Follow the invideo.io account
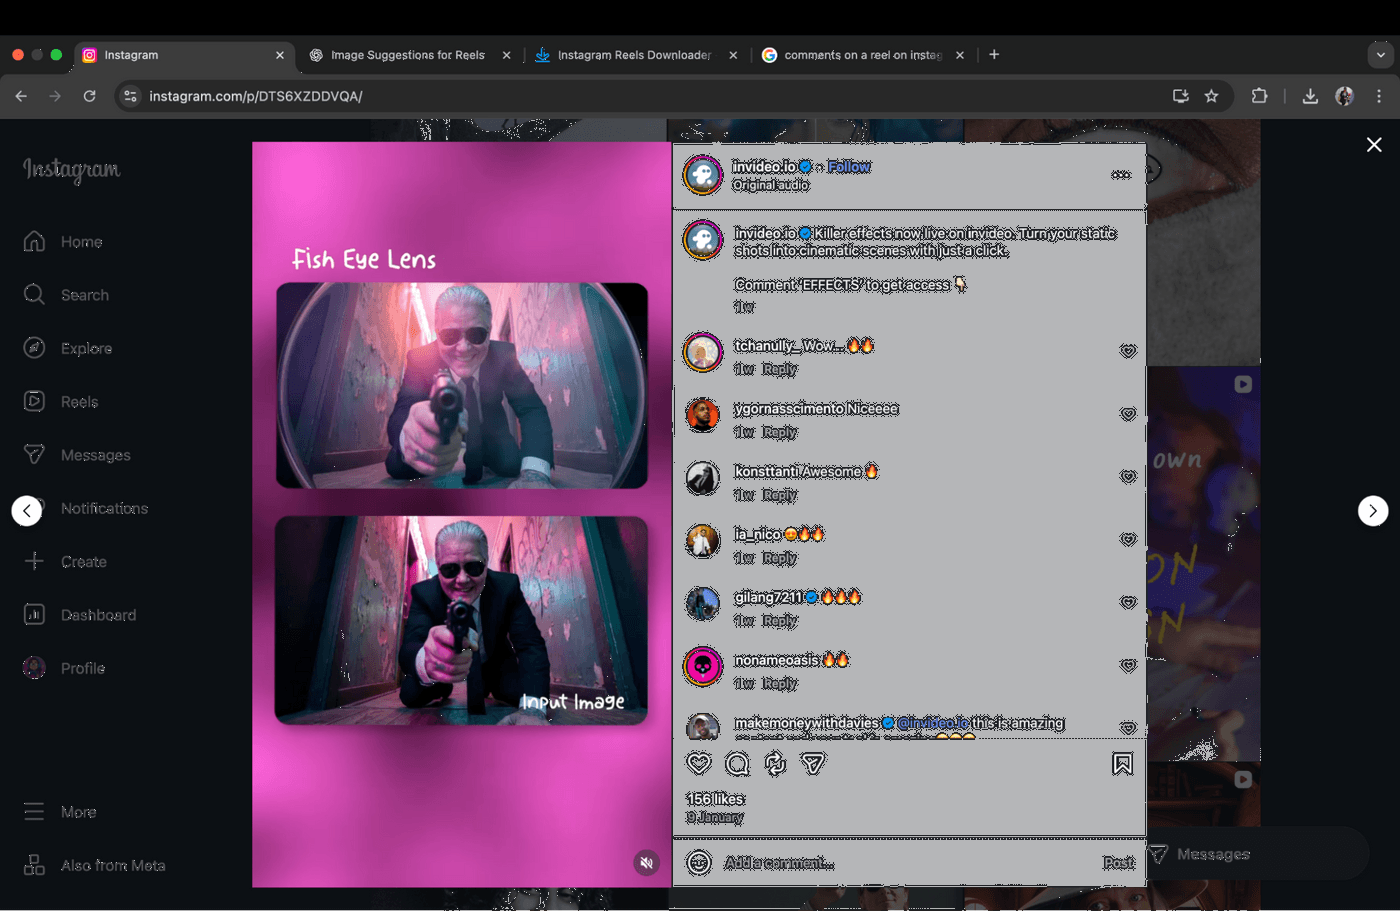1400x911 pixels. 848,167
